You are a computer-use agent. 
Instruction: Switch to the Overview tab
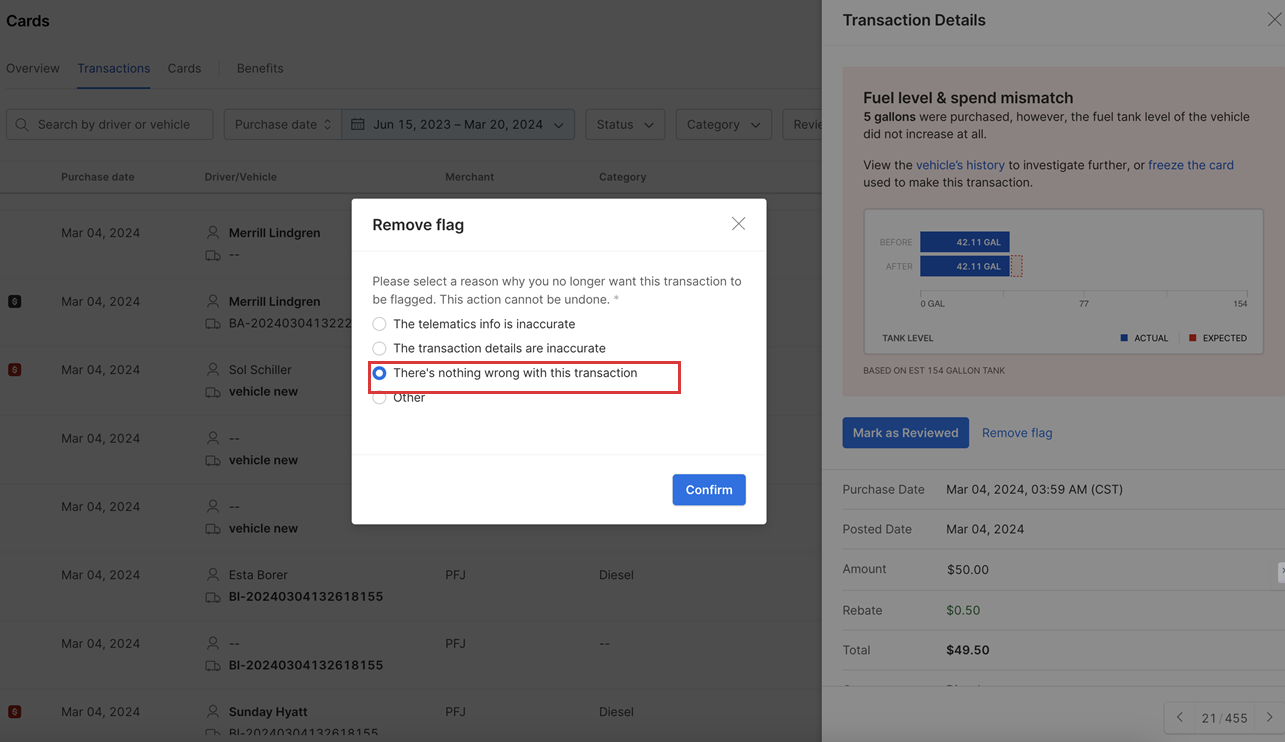tap(33, 68)
